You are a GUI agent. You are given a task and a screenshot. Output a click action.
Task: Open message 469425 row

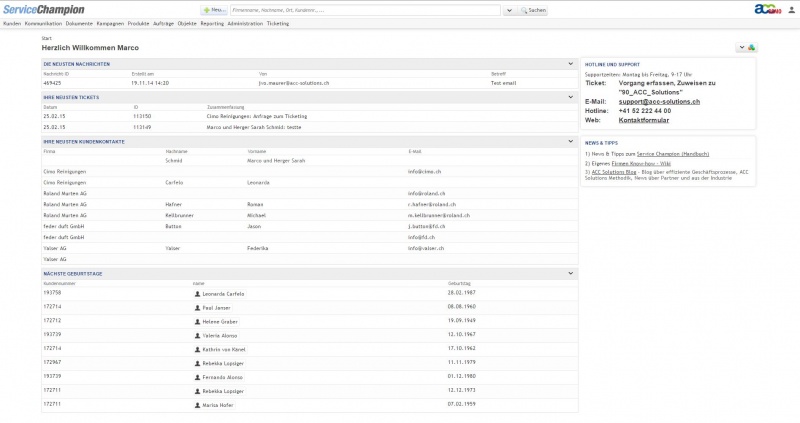(x=310, y=83)
